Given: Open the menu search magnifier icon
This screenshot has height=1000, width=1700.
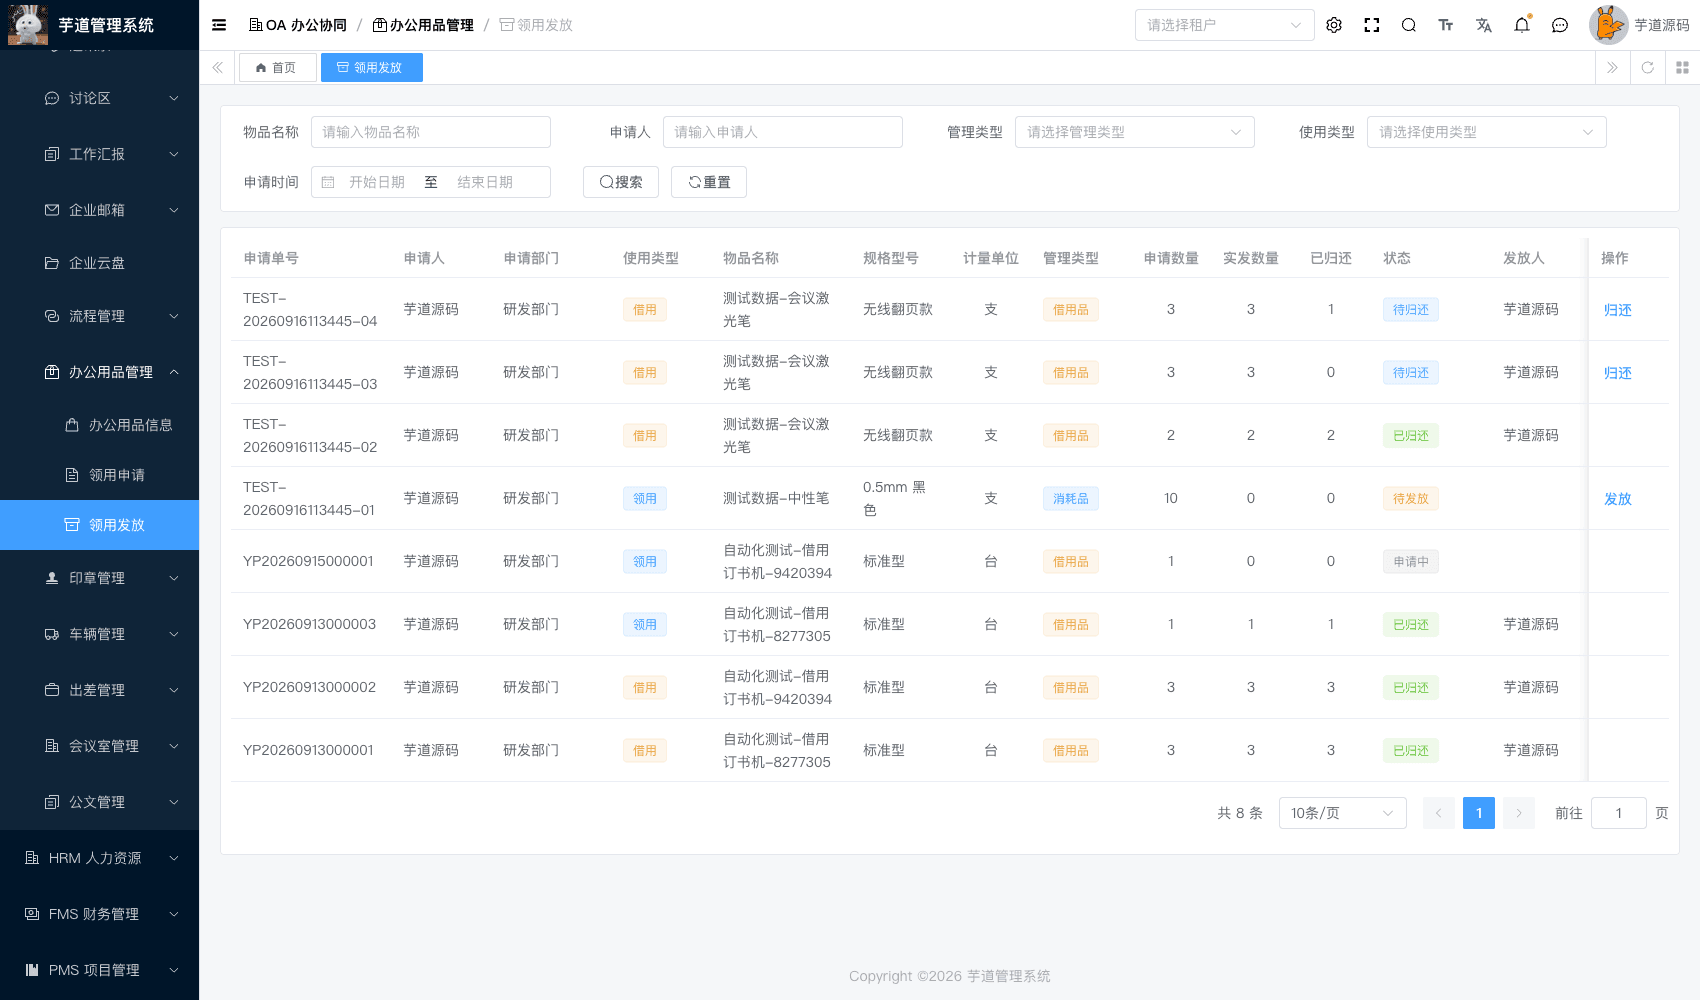Looking at the screenshot, I should click(1409, 25).
